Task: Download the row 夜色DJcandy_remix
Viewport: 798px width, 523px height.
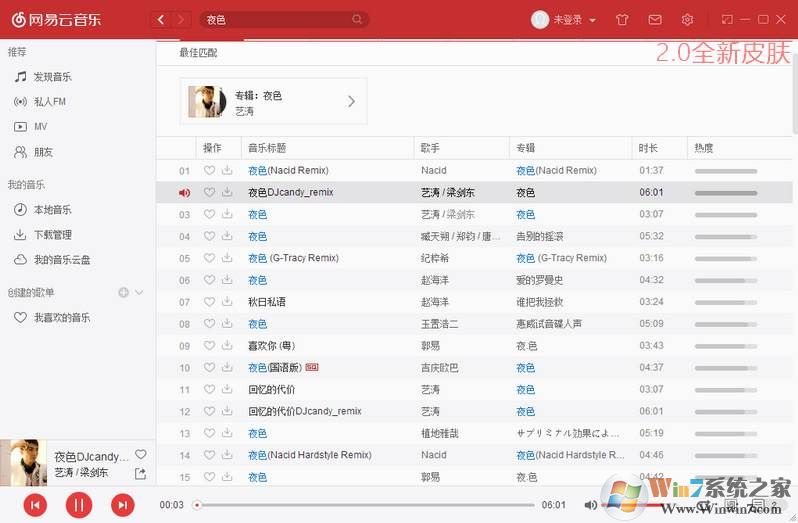Action: pyautogui.click(x=227, y=192)
